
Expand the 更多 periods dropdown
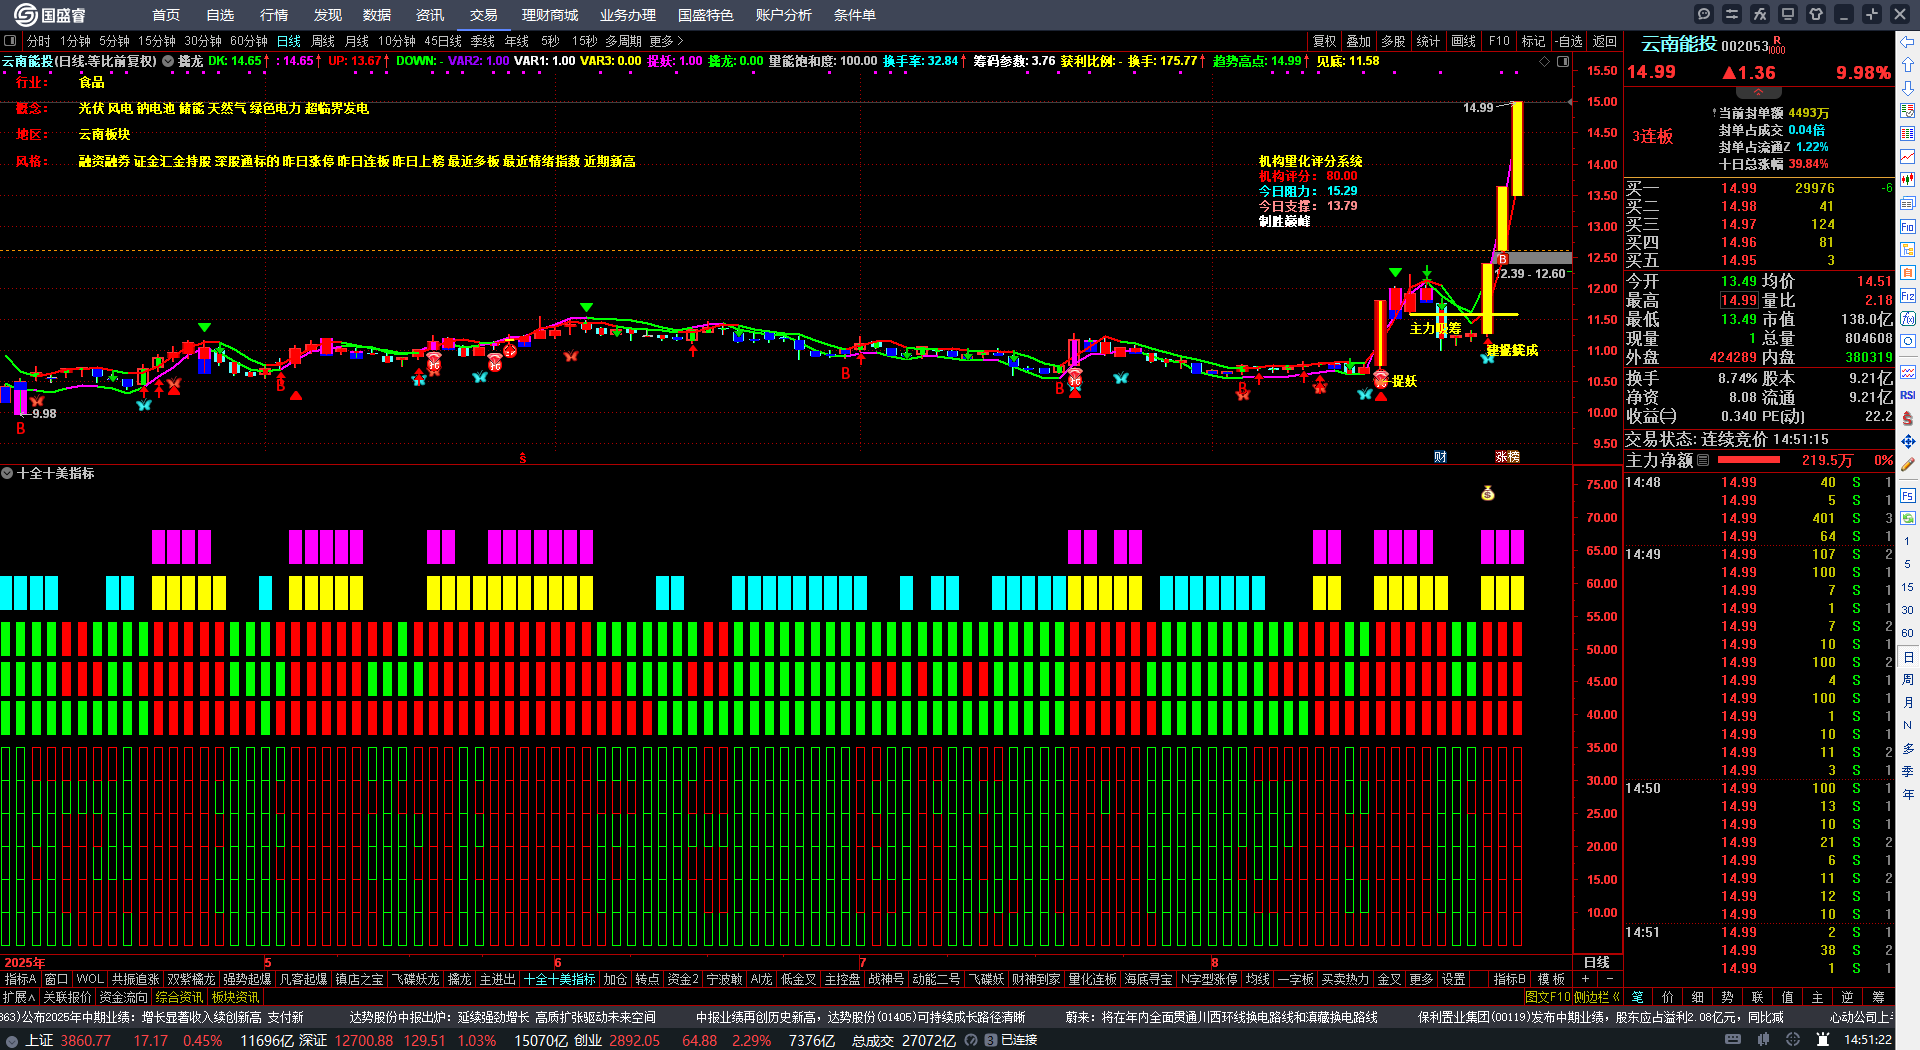coord(666,41)
